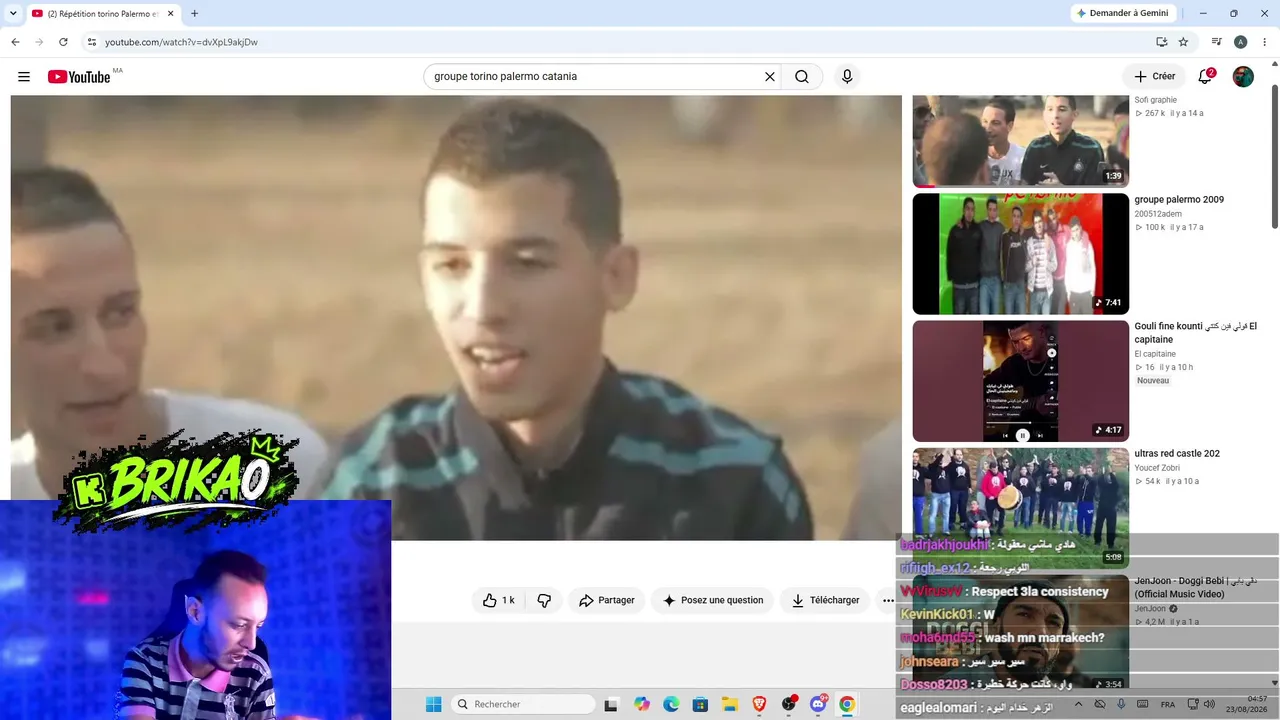The image size is (1280, 720).
Task: View site information icon in address bar
Action: (91, 42)
